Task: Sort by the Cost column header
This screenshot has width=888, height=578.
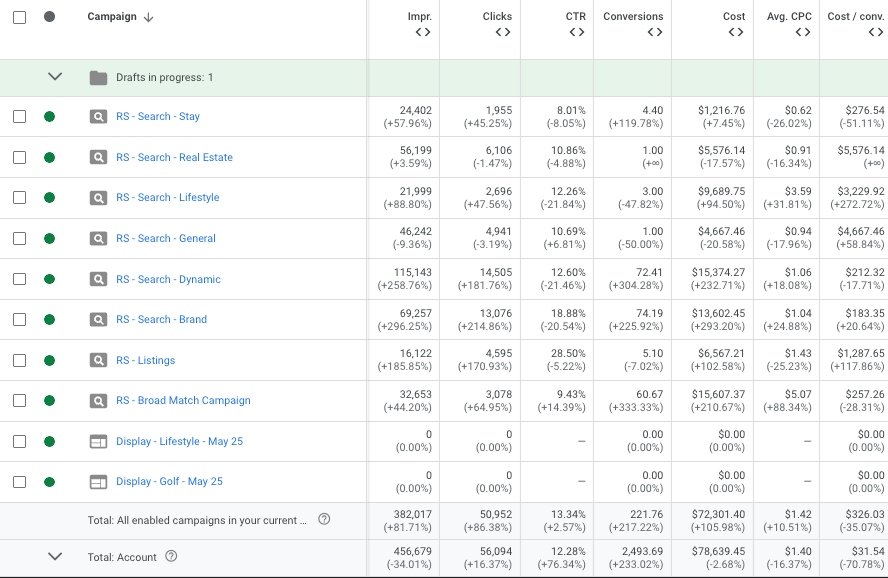Action: pos(734,16)
